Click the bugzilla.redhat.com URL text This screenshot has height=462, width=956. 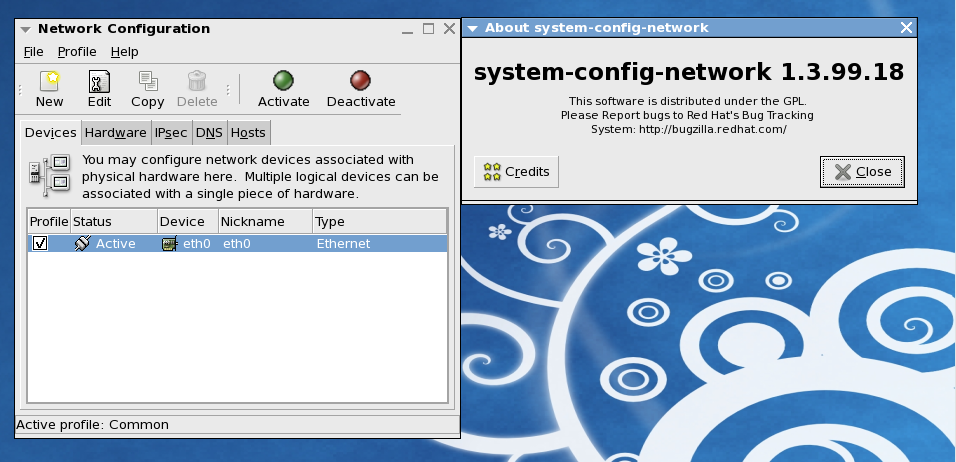[x=713, y=129]
